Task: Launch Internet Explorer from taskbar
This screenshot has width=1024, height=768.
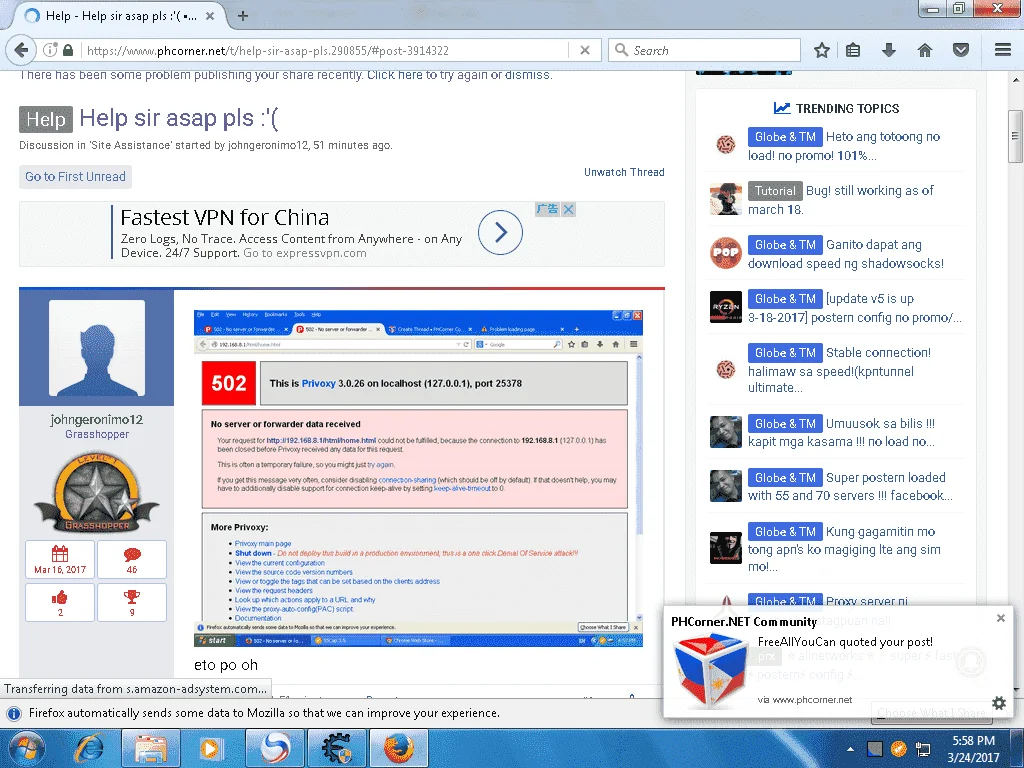Action: (89, 748)
